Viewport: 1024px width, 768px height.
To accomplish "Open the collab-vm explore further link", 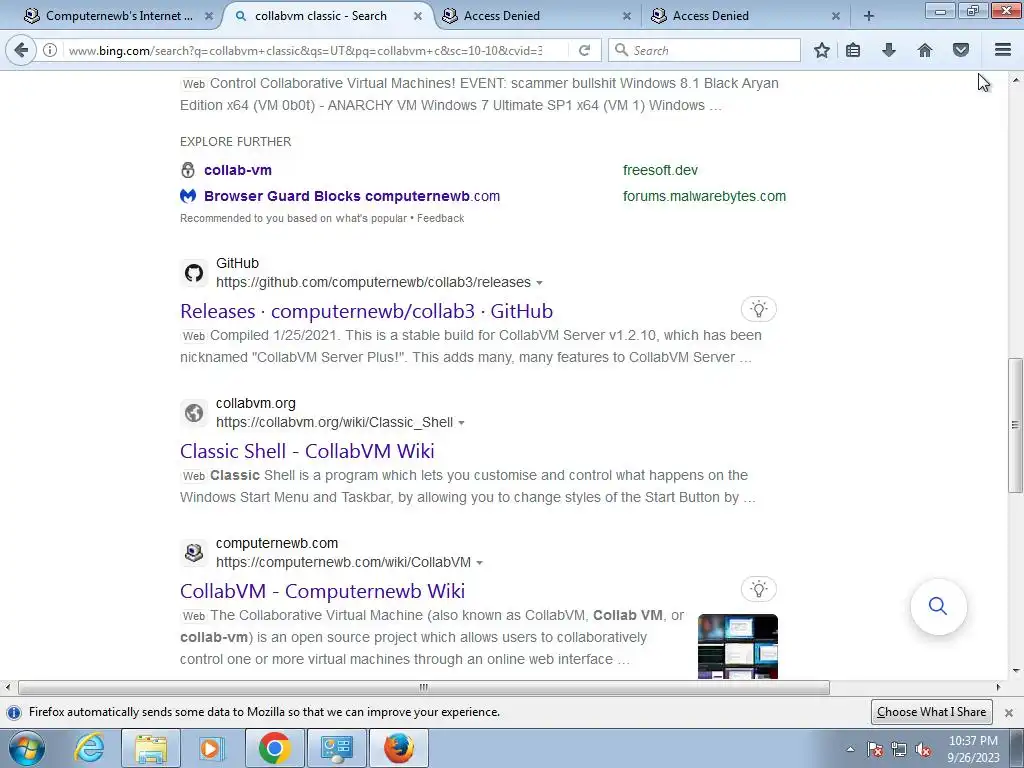I will pyautogui.click(x=238, y=170).
